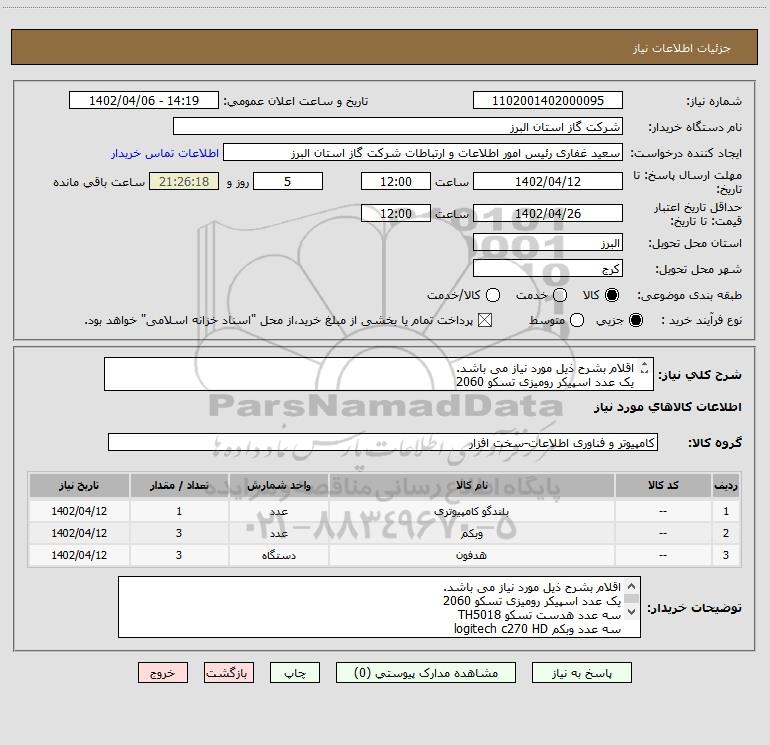The height and width of the screenshot is (745, 770).
Task: Click the buyer notes text area
Action: (x=379, y=607)
